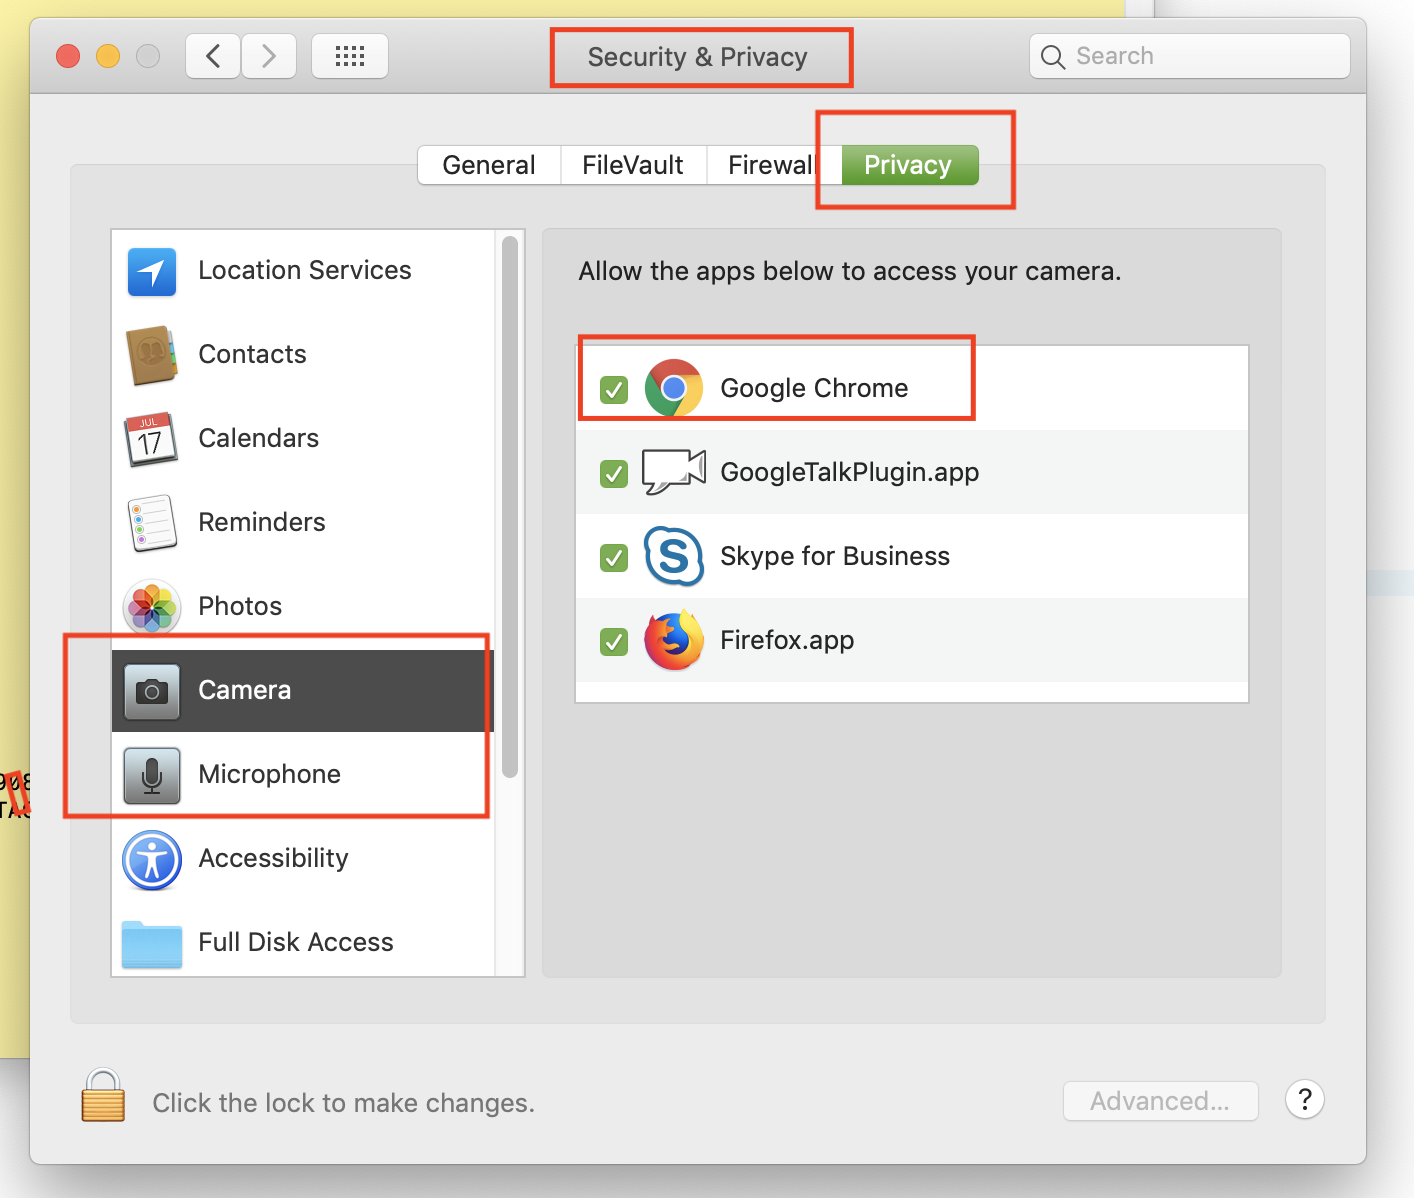The width and height of the screenshot is (1414, 1198).
Task: Click 'Allow the apps below' description text
Action: coord(850,271)
